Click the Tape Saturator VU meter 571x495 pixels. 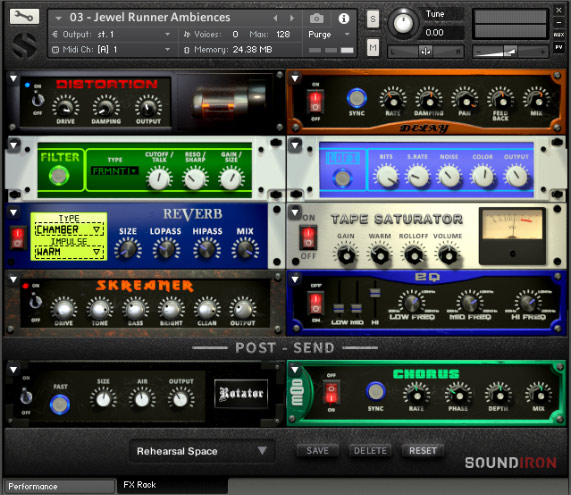click(512, 236)
